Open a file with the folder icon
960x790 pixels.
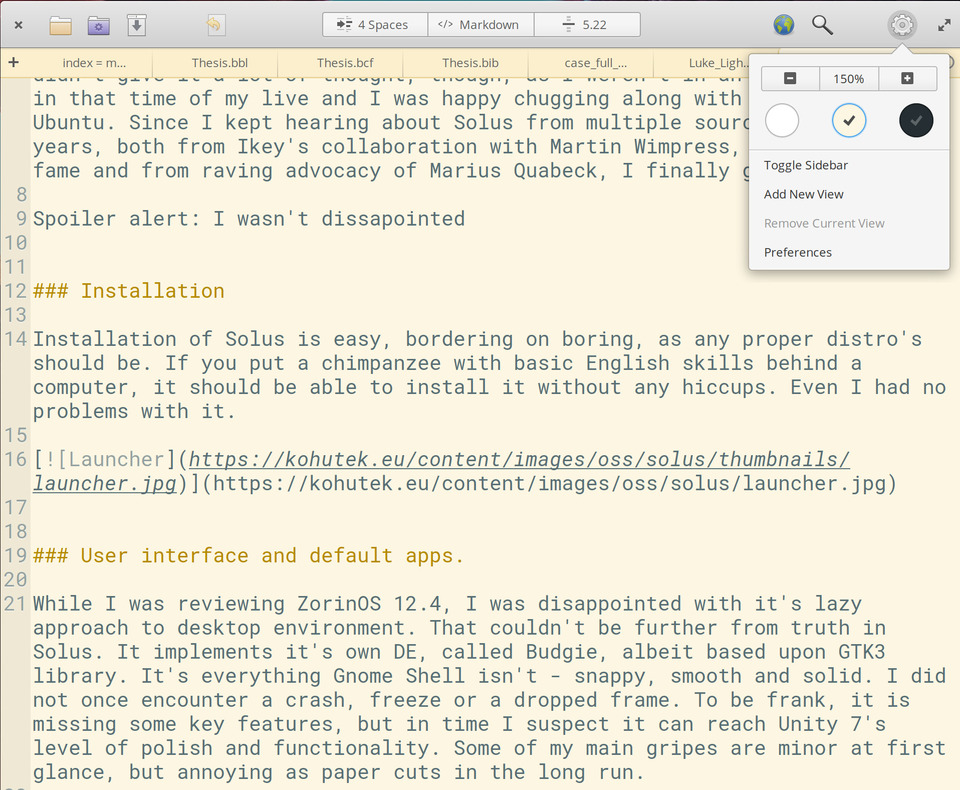pos(60,25)
